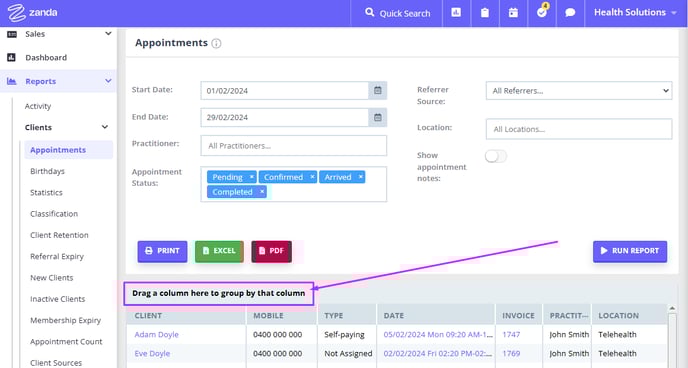Open the reports chart icon in top bar
The width and height of the screenshot is (688, 368).
click(456, 13)
